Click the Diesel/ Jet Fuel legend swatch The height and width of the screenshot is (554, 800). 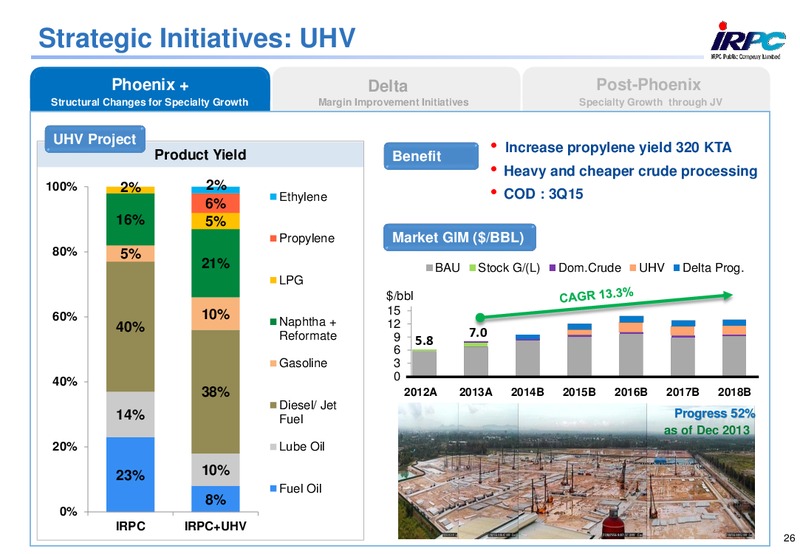click(x=273, y=405)
